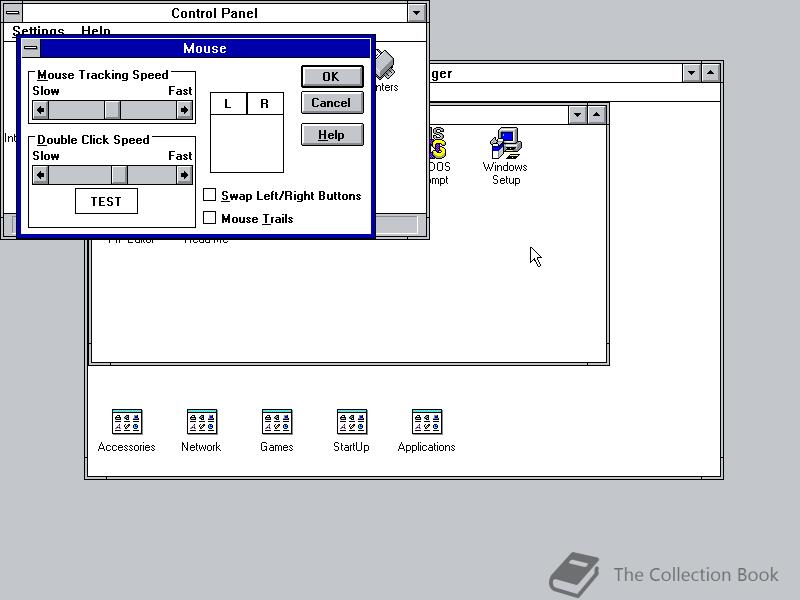Minimize the Control Panel window
800x600 pixels.
coord(416,13)
